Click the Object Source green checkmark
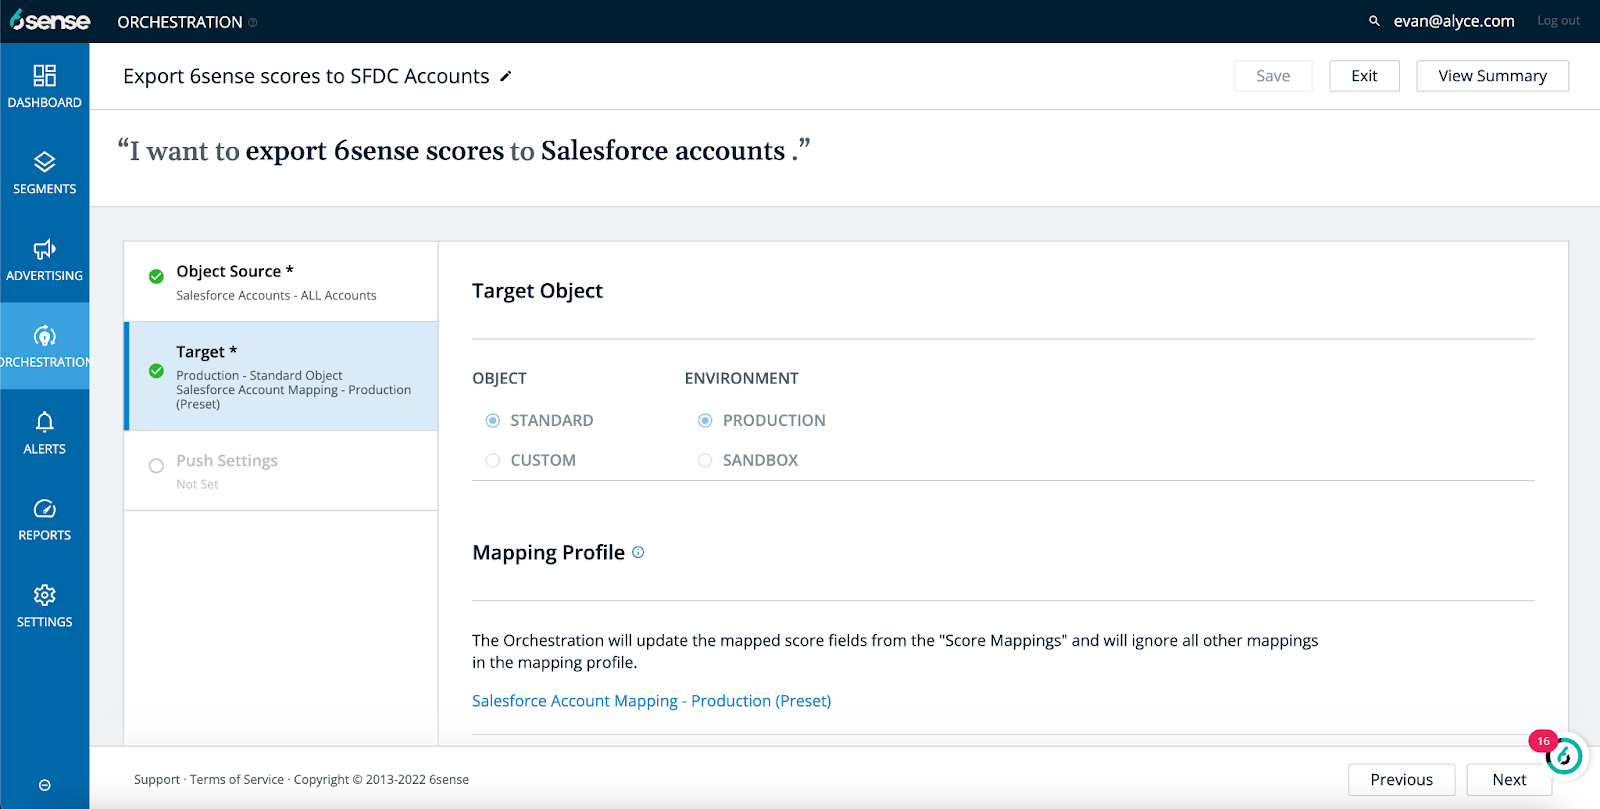1600x809 pixels. 156,276
